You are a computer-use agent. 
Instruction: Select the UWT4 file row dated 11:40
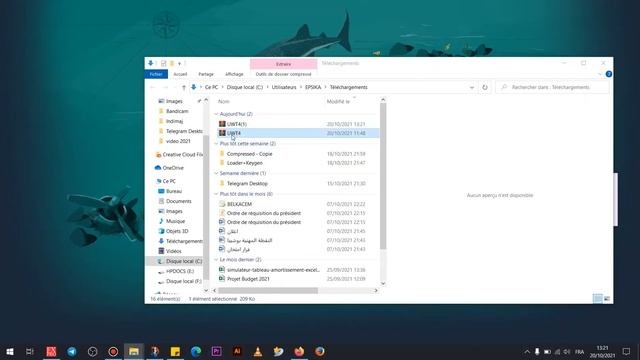click(298, 133)
